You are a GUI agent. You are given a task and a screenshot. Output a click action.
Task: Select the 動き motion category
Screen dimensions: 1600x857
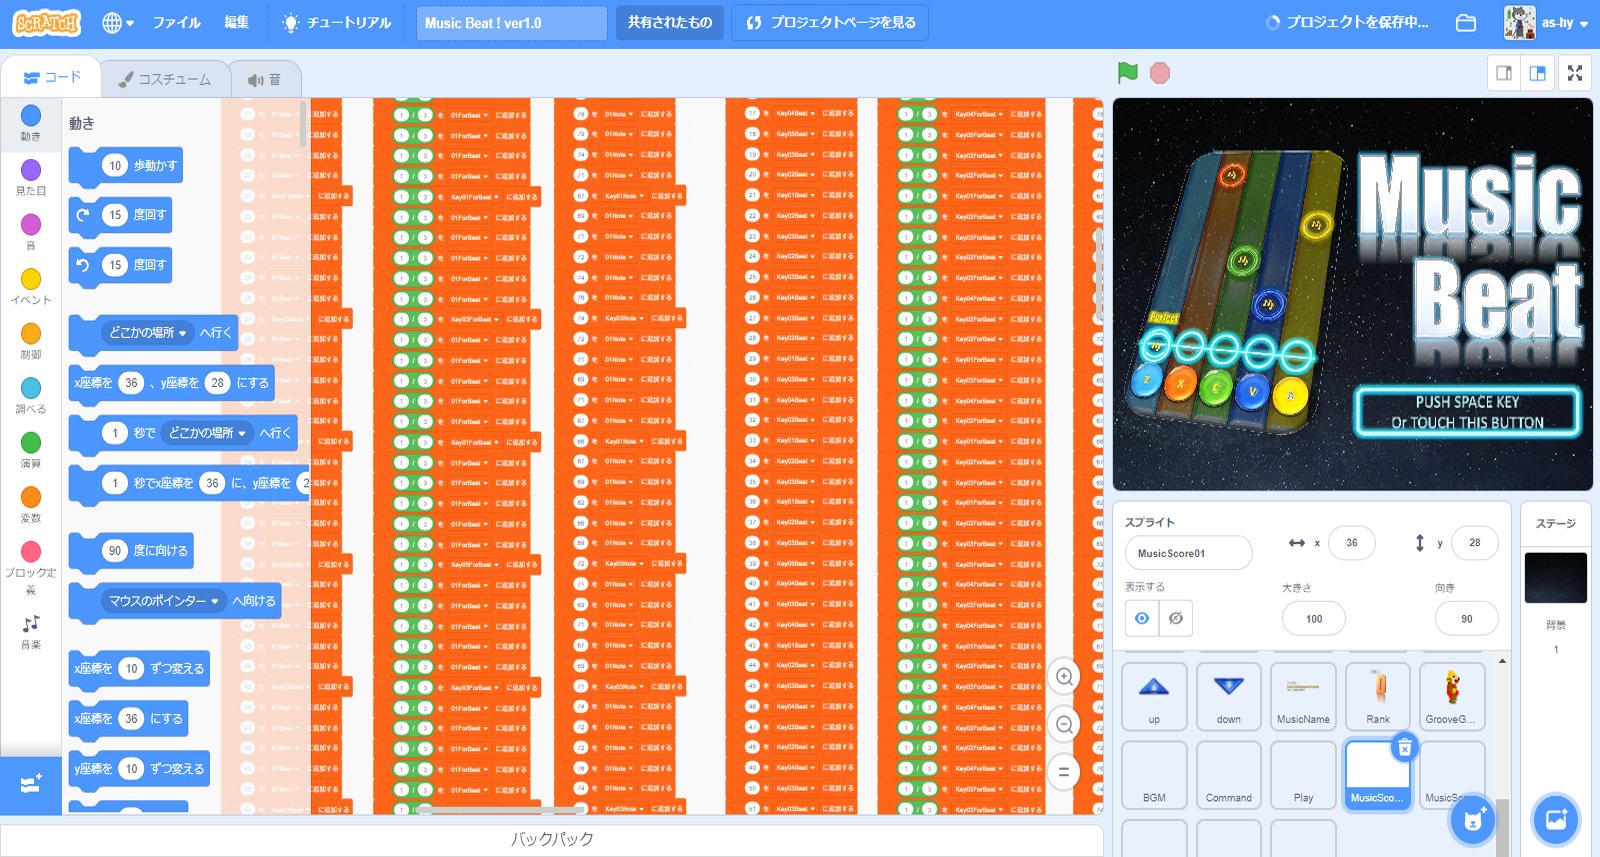coord(31,123)
